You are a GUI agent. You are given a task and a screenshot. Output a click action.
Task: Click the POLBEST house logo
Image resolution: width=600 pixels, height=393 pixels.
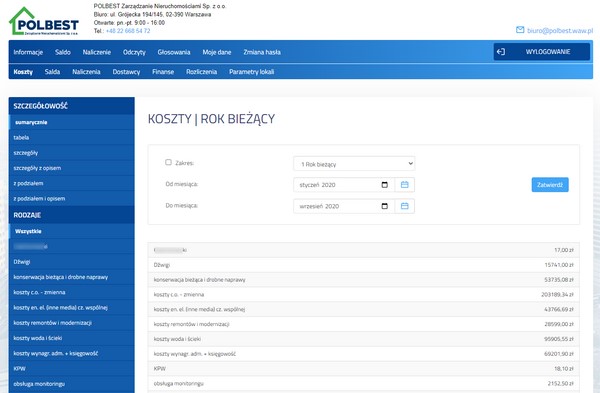tap(44, 21)
